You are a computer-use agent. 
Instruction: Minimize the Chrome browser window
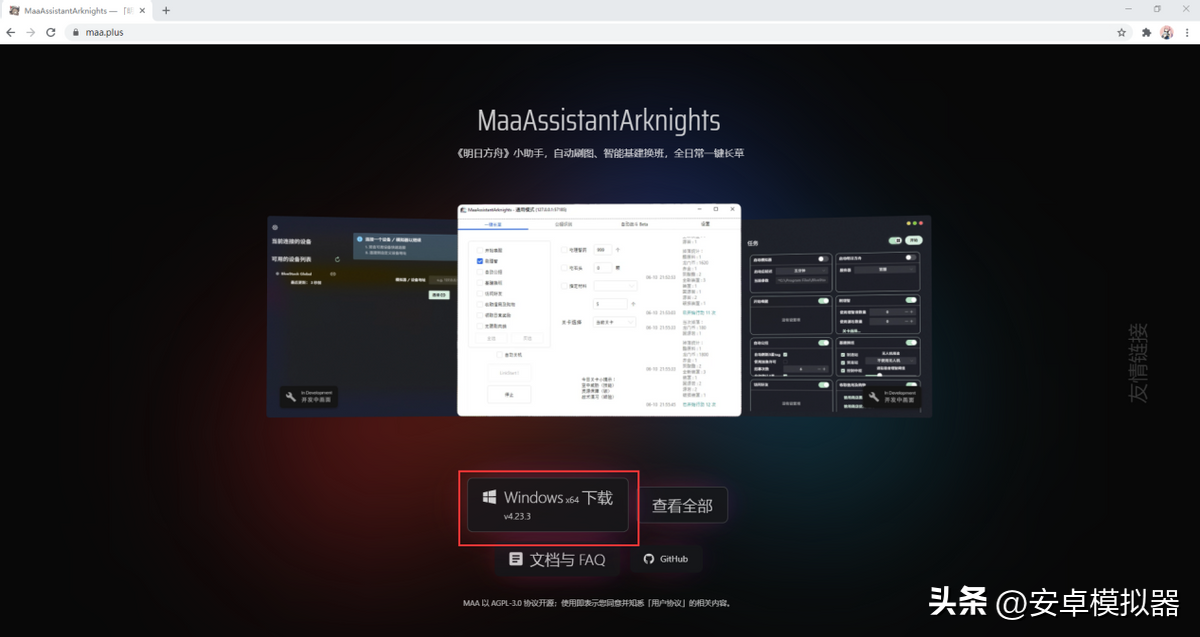point(1129,9)
